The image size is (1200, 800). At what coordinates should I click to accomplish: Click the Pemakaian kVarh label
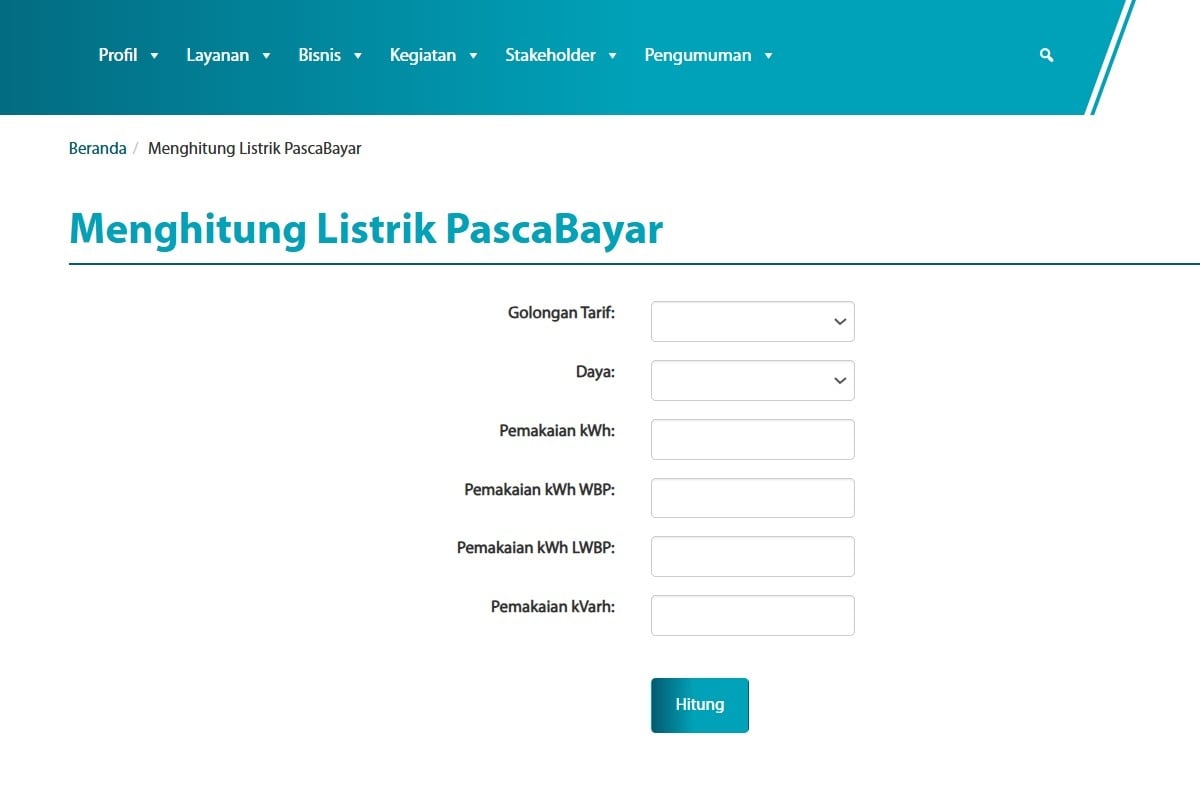(553, 607)
